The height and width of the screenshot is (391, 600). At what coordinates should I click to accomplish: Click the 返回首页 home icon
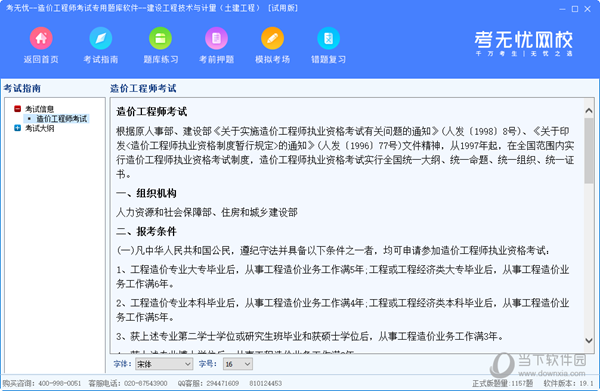tap(41, 38)
